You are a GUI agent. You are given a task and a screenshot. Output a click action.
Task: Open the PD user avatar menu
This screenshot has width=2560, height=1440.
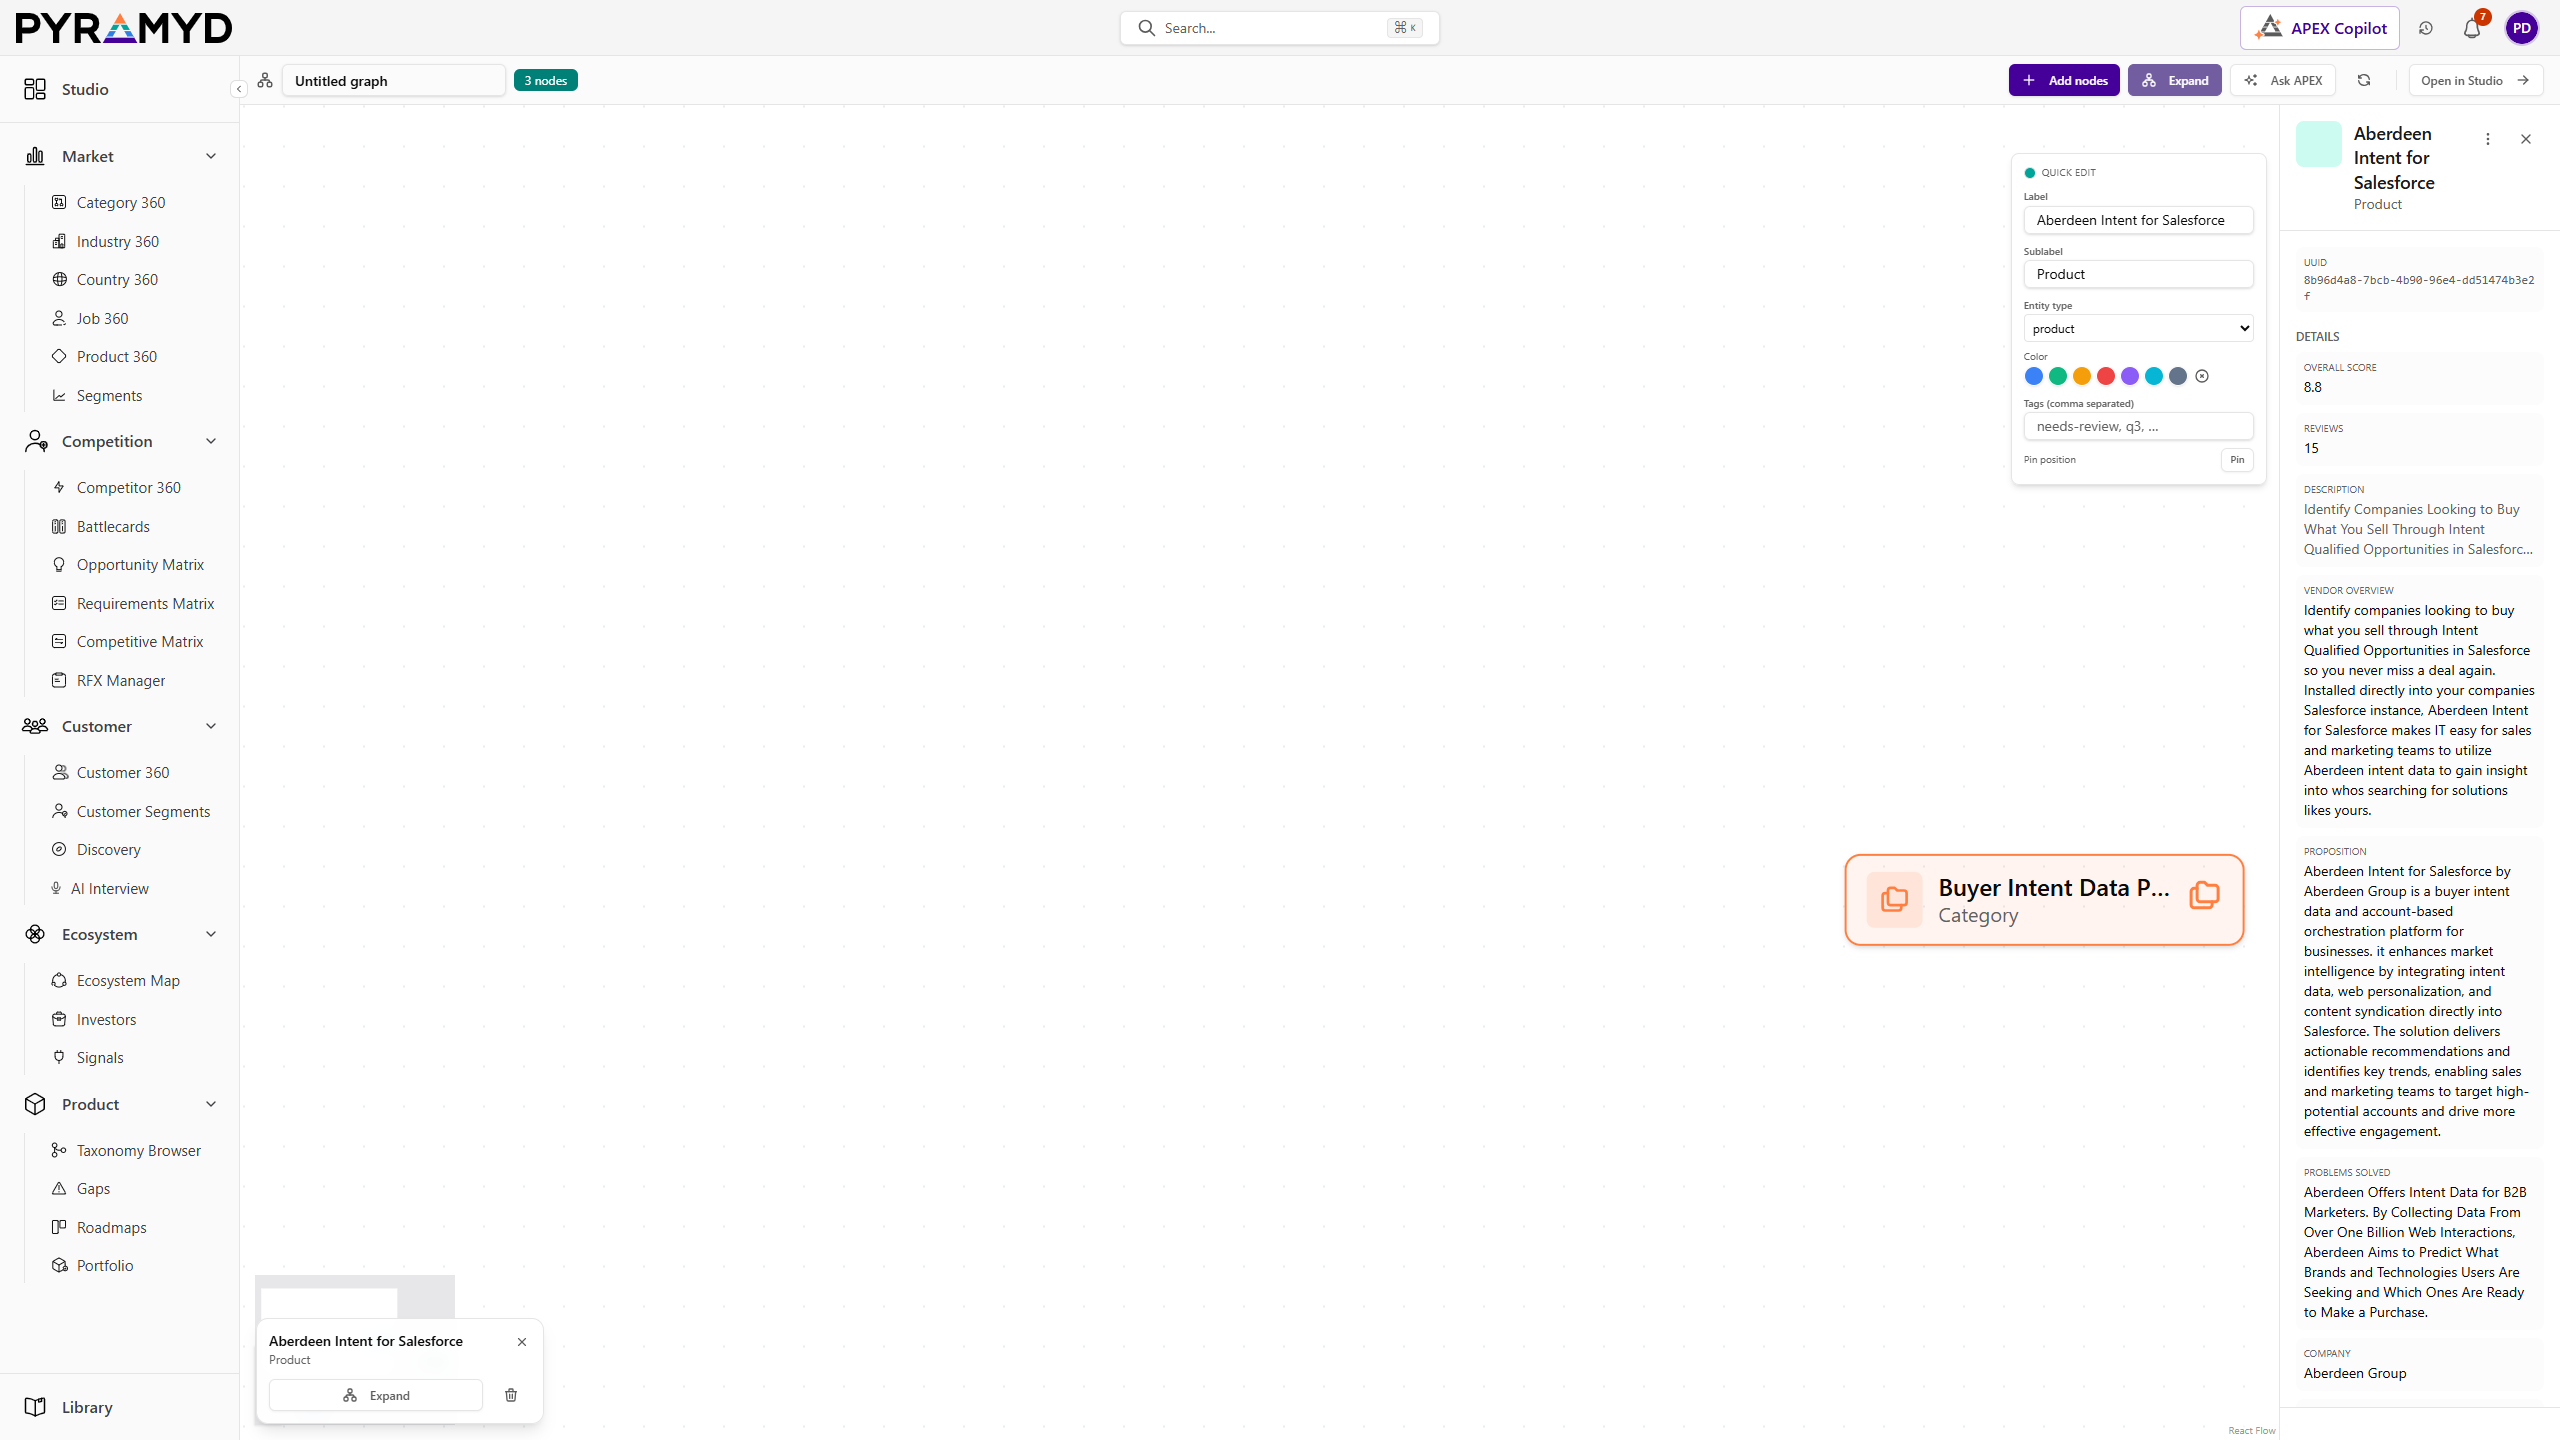pyautogui.click(x=2521, y=28)
